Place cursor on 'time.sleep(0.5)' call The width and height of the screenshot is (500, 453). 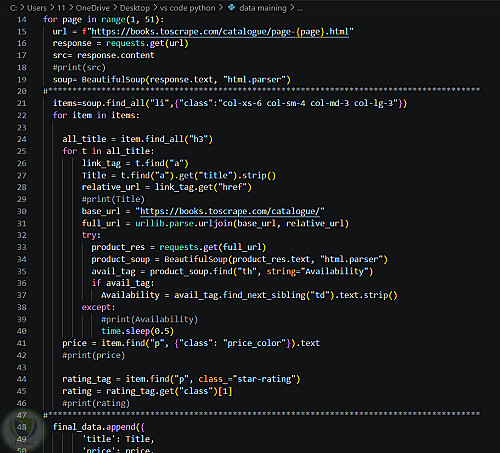pyautogui.click(x=137, y=331)
